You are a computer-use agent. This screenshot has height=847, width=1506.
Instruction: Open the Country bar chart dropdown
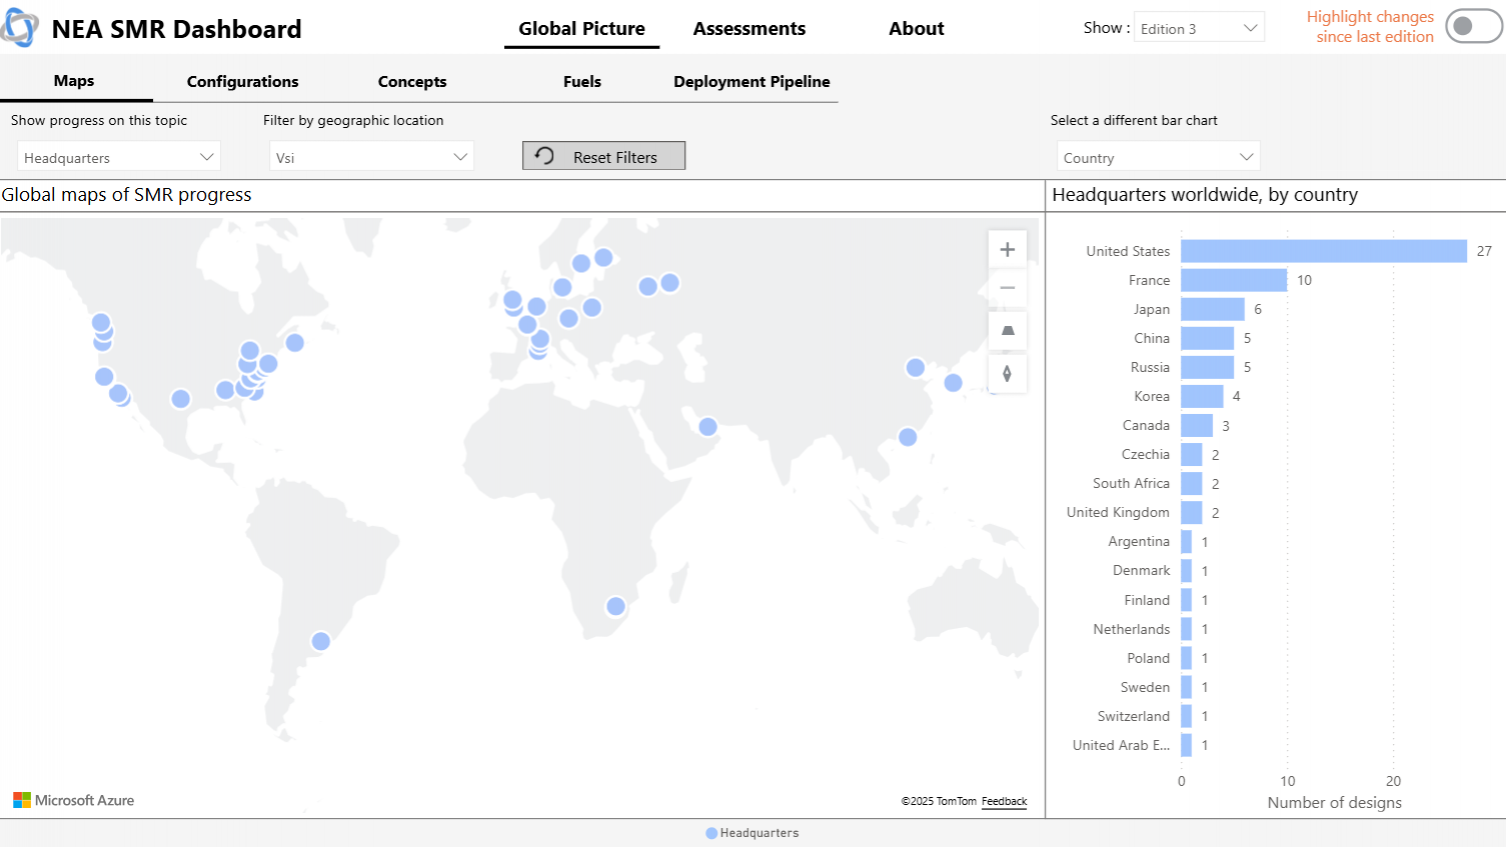tap(1158, 157)
